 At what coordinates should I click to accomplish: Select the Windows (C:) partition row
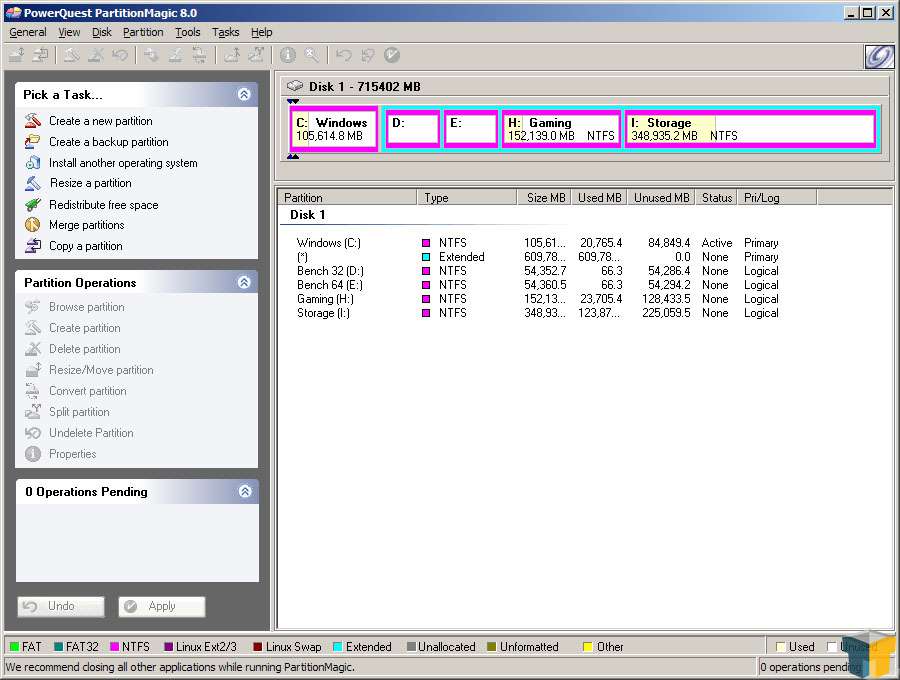(x=537, y=243)
